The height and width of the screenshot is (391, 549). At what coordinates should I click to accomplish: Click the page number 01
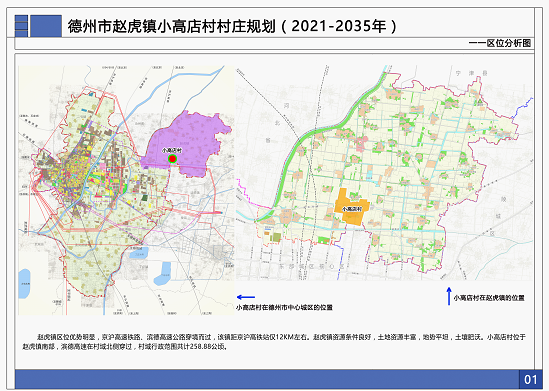click(x=531, y=379)
